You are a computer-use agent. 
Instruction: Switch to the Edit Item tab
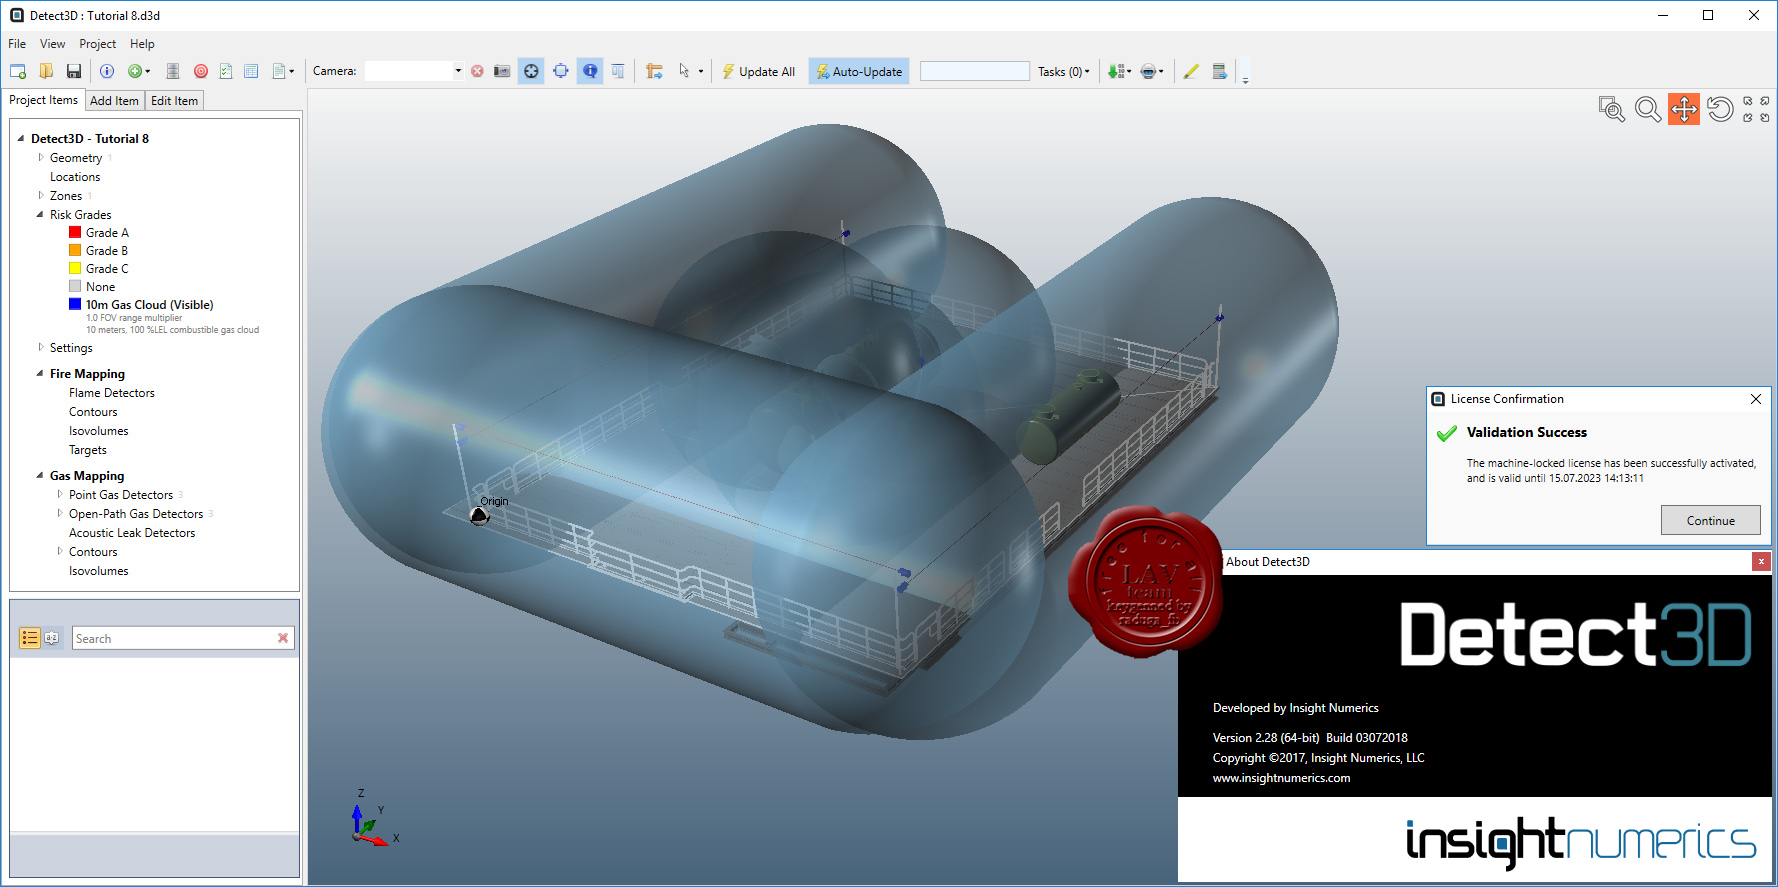tap(174, 100)
